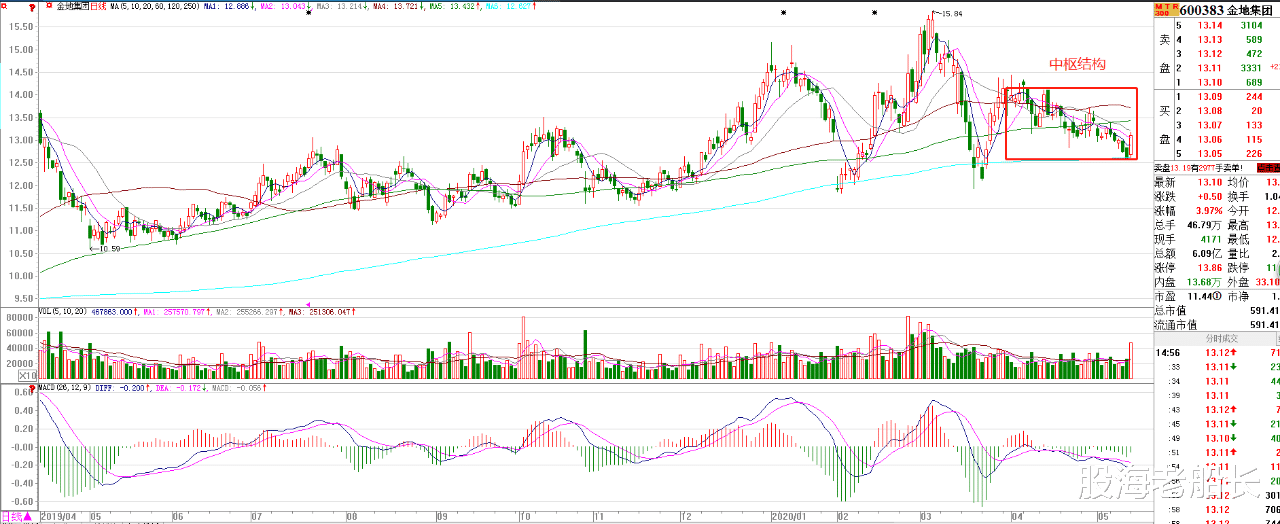The image size is (1280, 524).
Task: Click the 日线 period label in chart title
Action: point(96,6)
